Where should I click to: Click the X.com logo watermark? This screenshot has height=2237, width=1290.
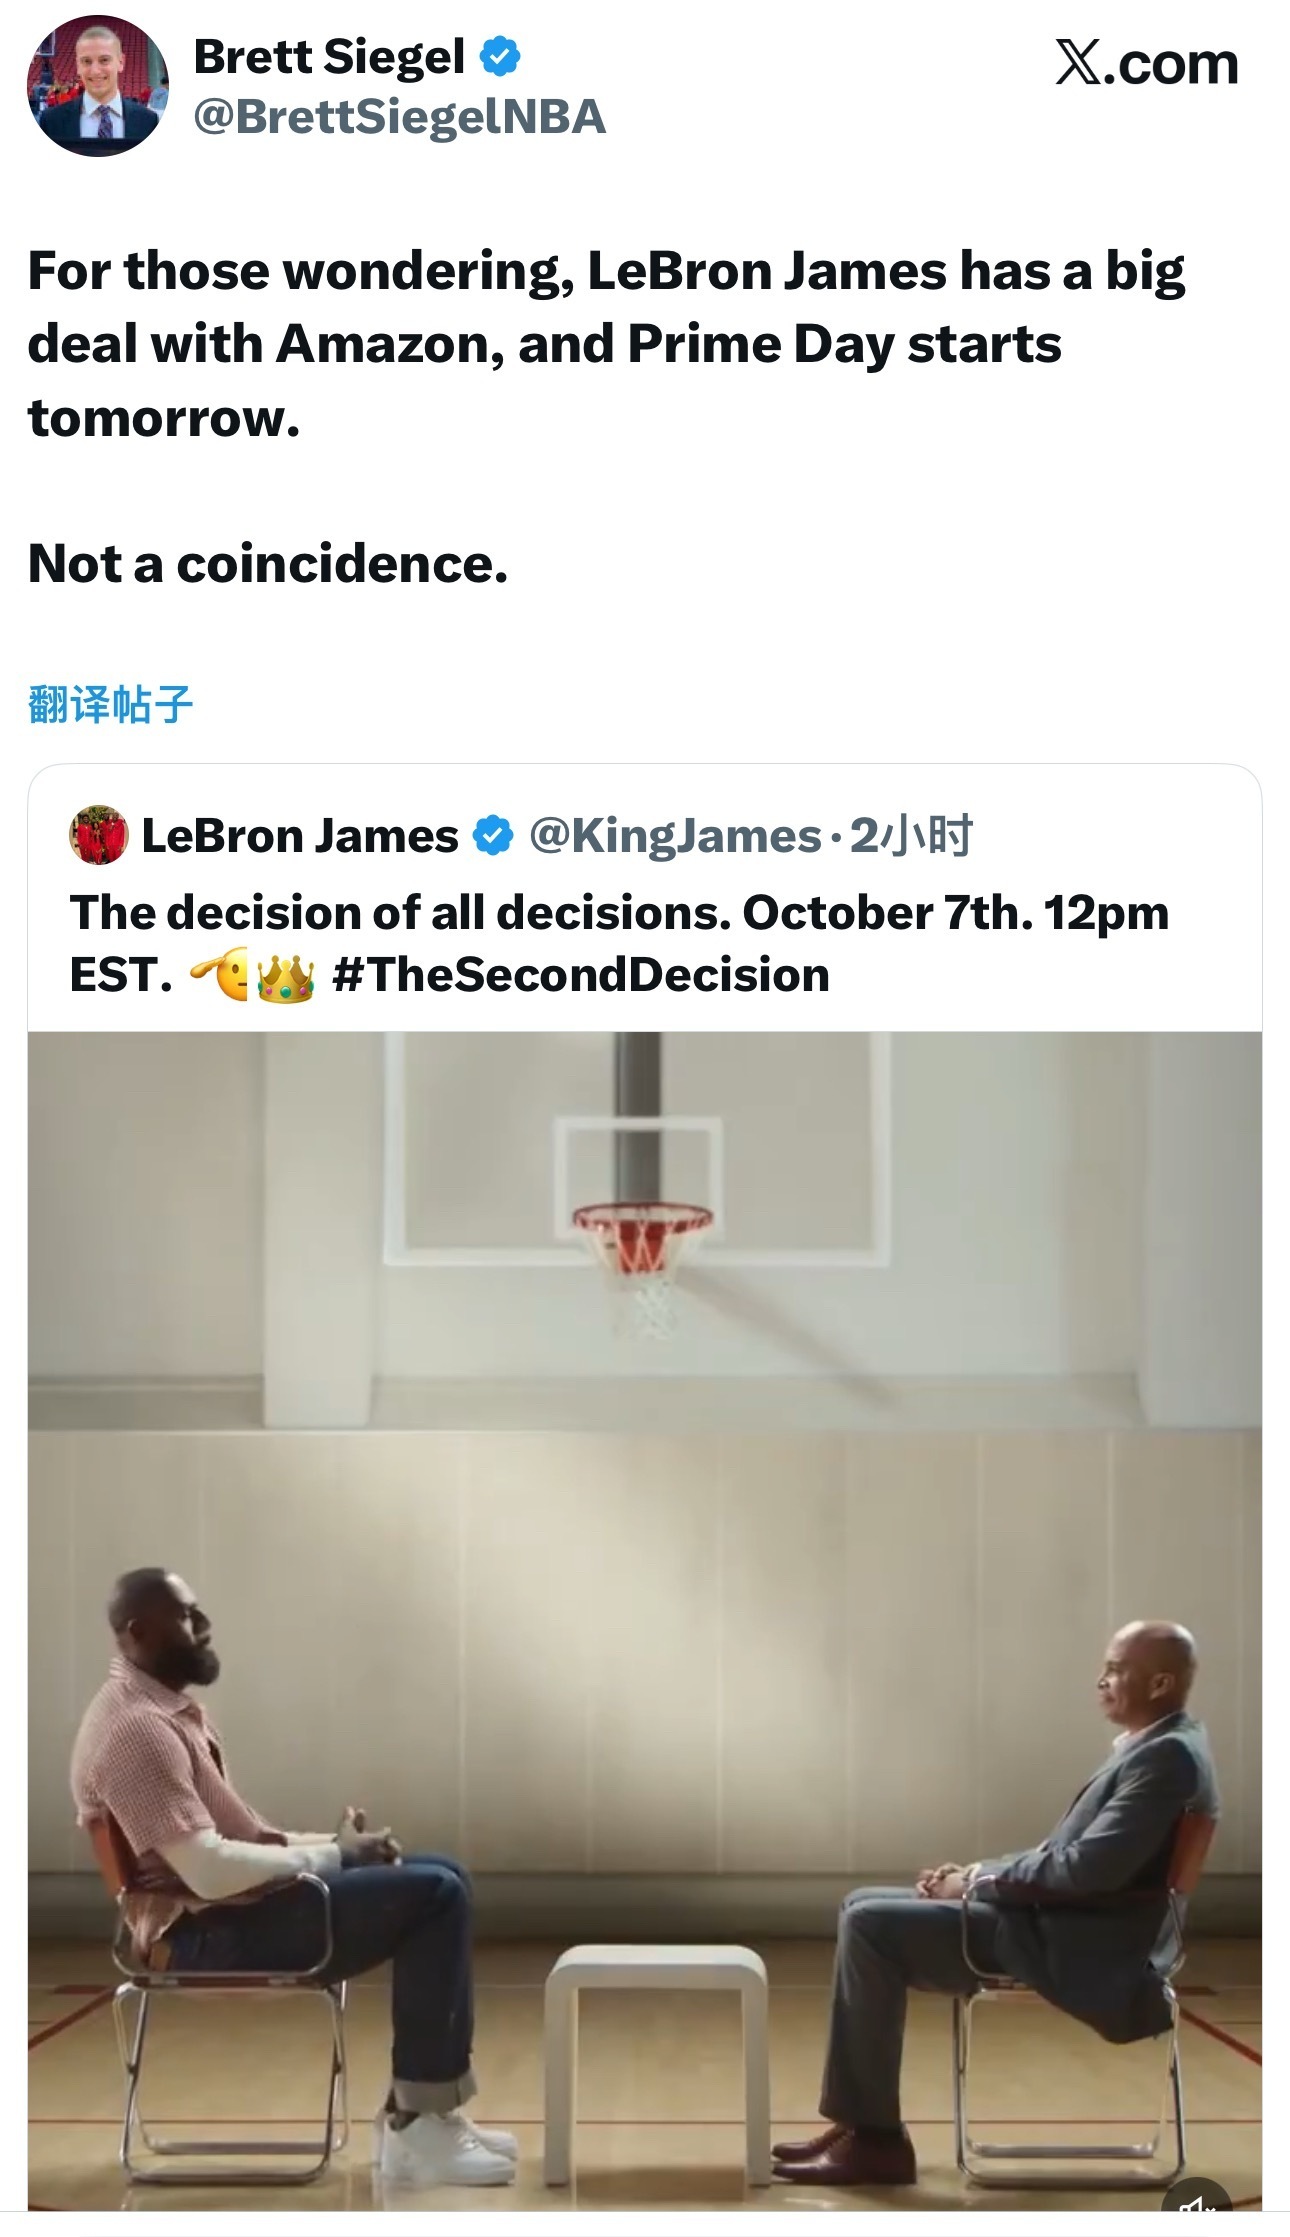pyautogui.click(x=1147, y=64)
